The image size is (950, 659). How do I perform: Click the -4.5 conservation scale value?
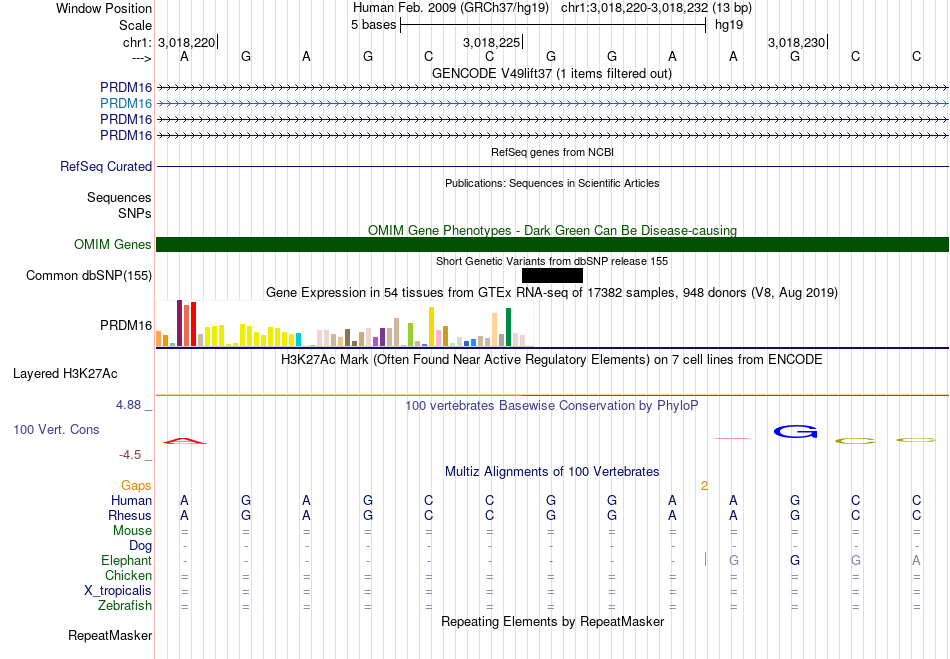pyautogui.click(x=130, y=455)
